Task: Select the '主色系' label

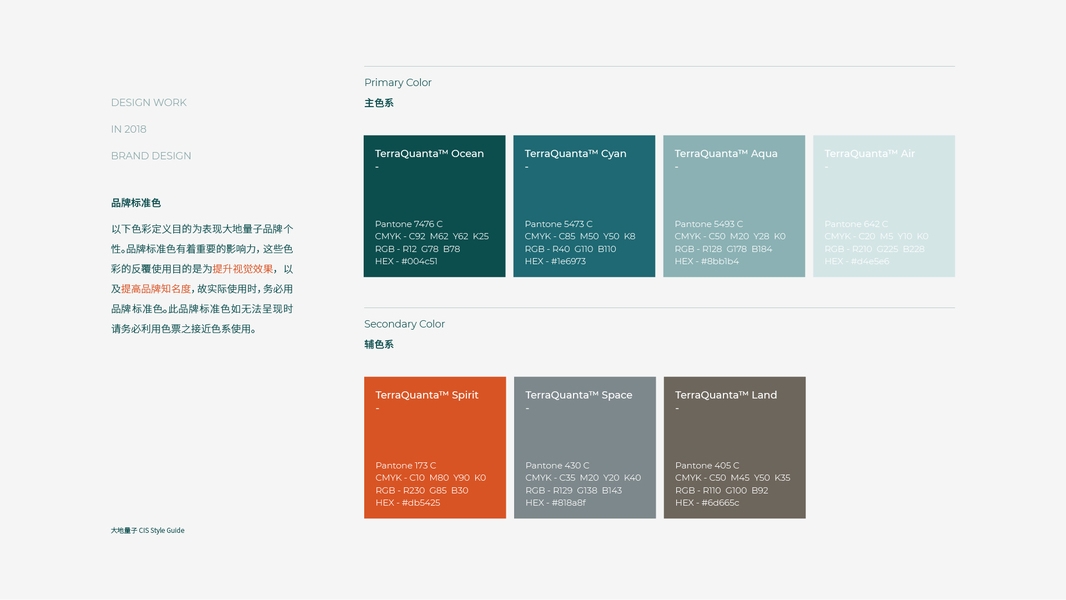Action: [379, 103]
